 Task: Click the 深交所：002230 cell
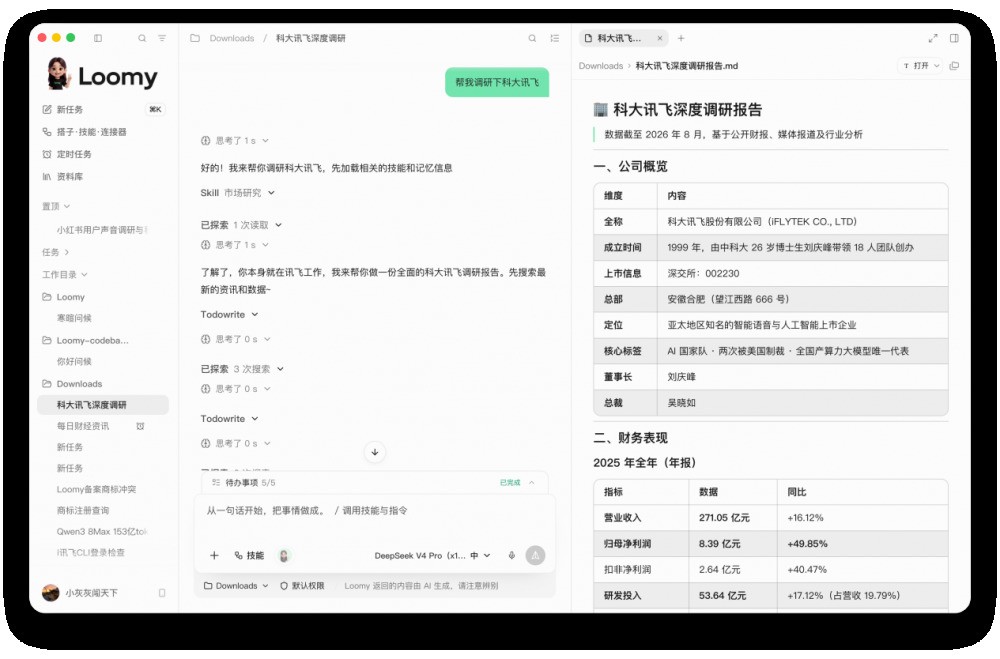[x=802, y=273]
